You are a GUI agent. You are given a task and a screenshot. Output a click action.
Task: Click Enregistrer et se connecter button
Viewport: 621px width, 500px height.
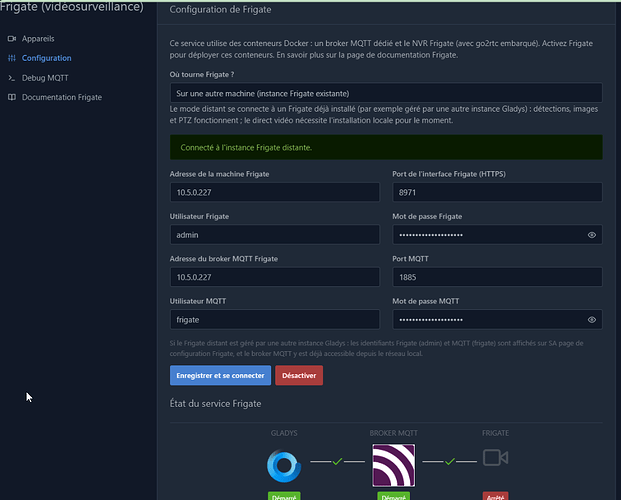tap(220, 375)
